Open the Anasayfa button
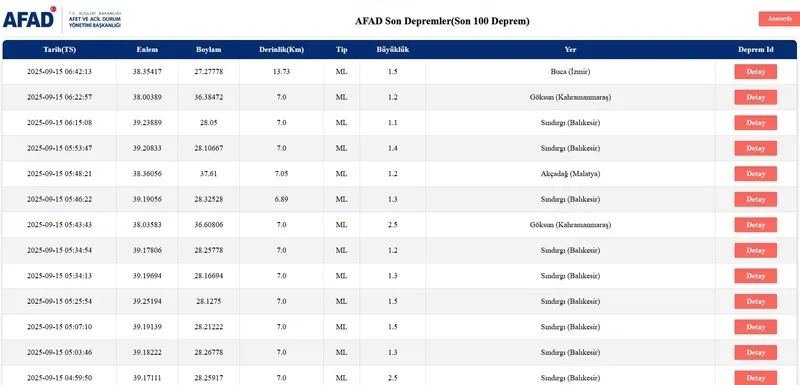The width and height of the screenshot is (800, 385). [x=780, y=19]
